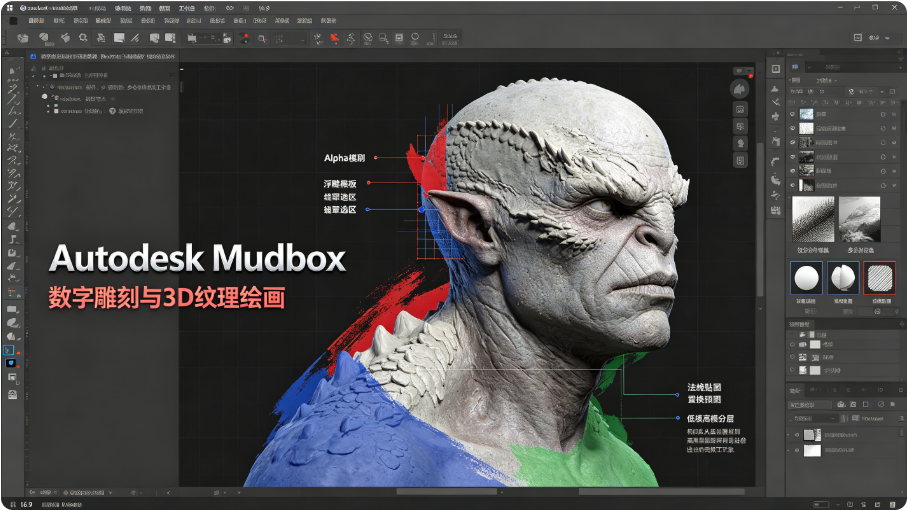Open the last menu in the second menu row

click(x=329, y=20)
